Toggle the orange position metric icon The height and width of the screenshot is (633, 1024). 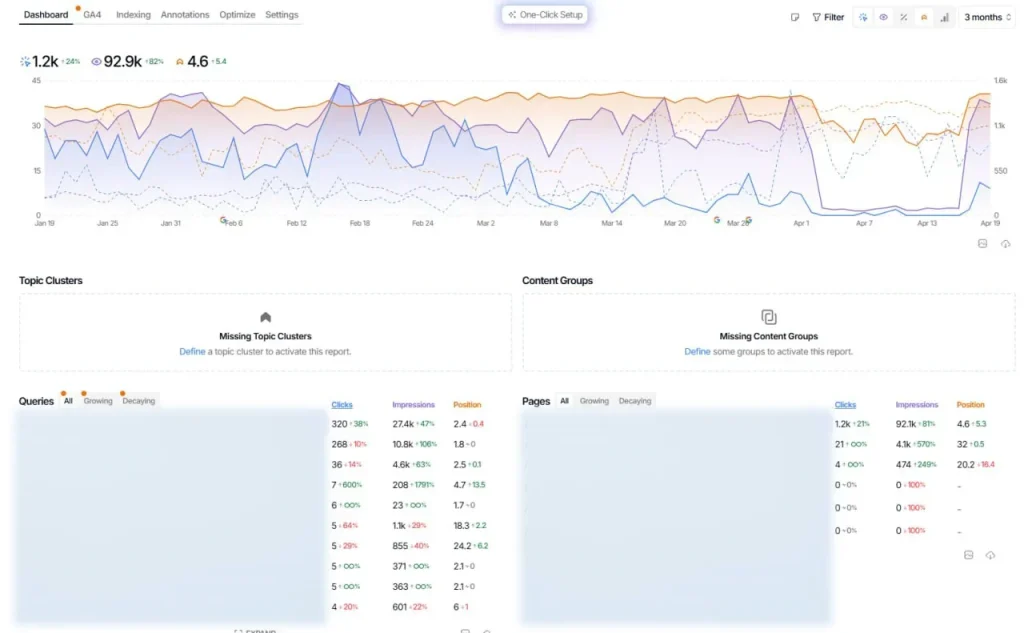[x=923, y=17]
